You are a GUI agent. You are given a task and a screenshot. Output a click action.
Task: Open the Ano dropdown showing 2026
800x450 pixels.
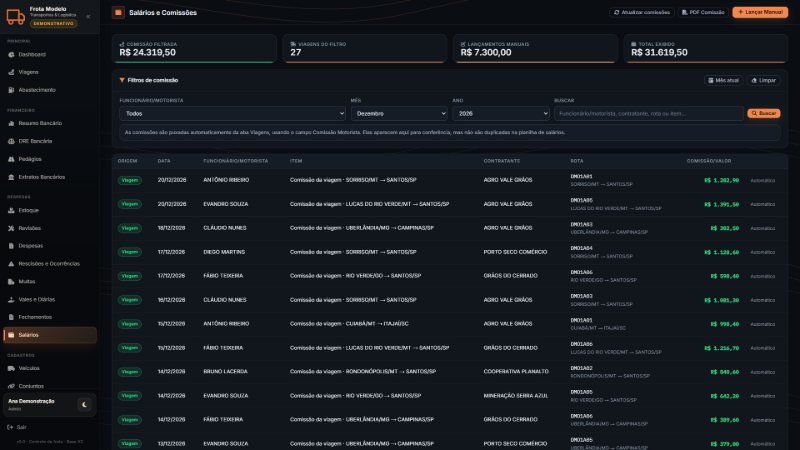pos(501,113)
